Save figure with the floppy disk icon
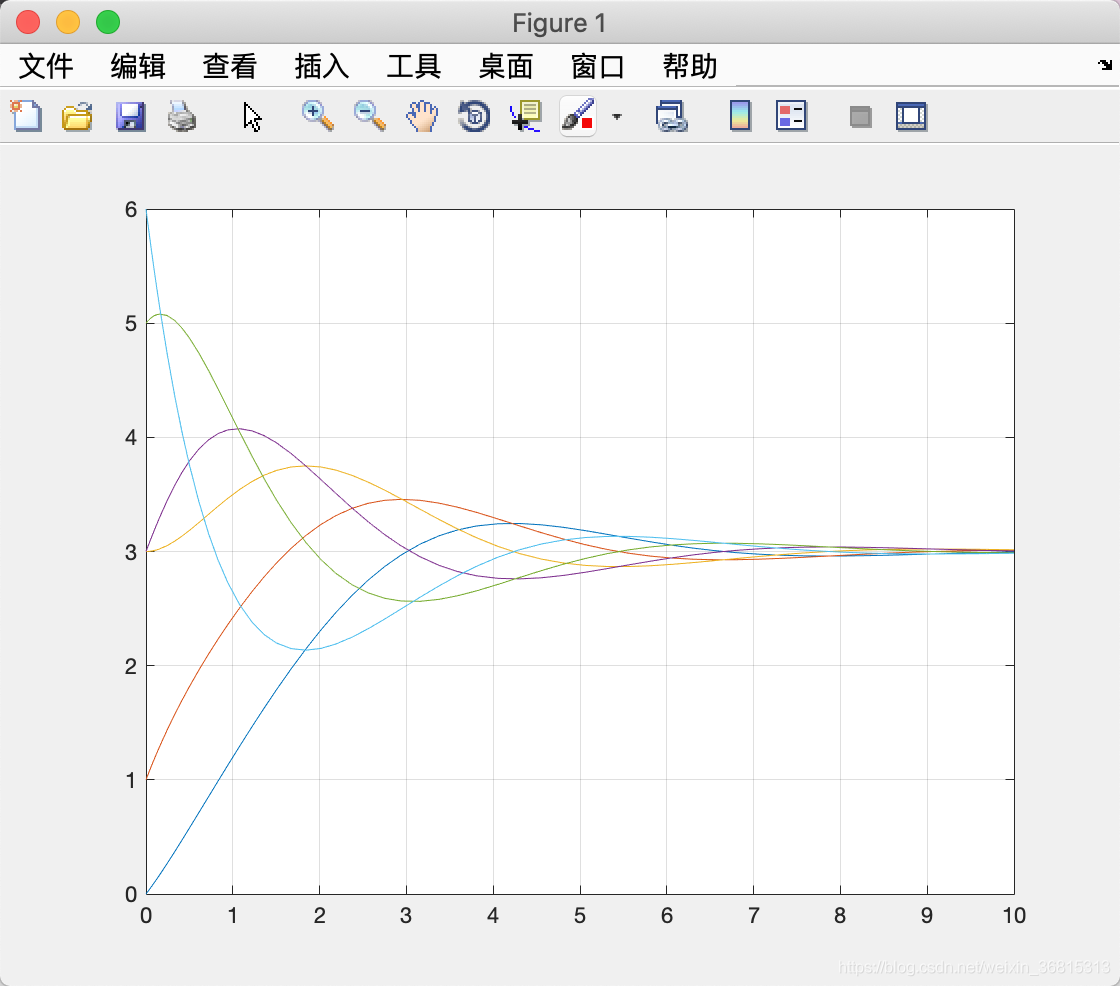 (x=130, y=116)
